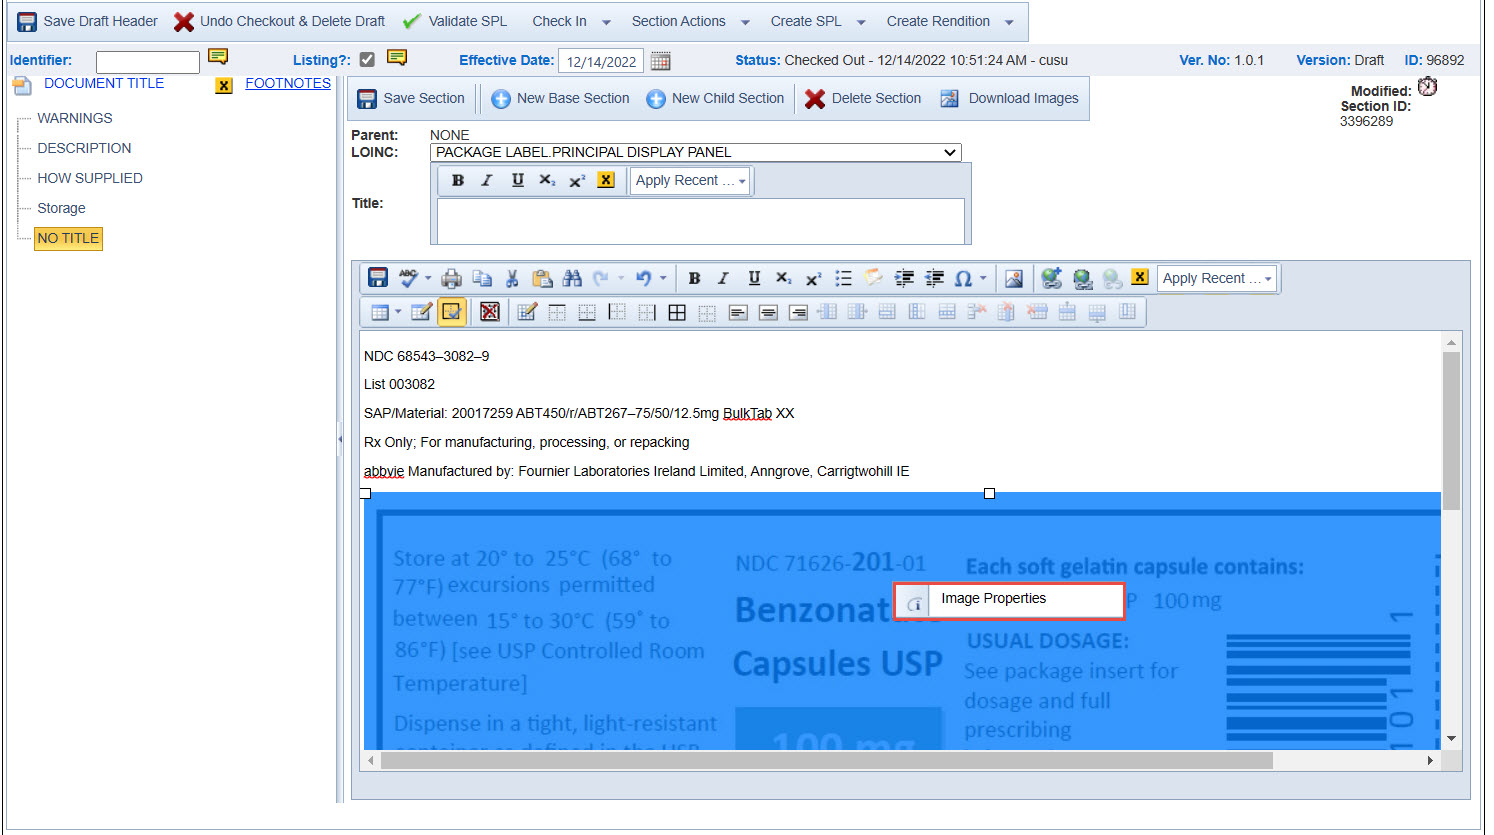The height and width of the screenshot is (835, 1494).
Task: Click the copy icon in the editor toolbar
Action: point(482,278)
